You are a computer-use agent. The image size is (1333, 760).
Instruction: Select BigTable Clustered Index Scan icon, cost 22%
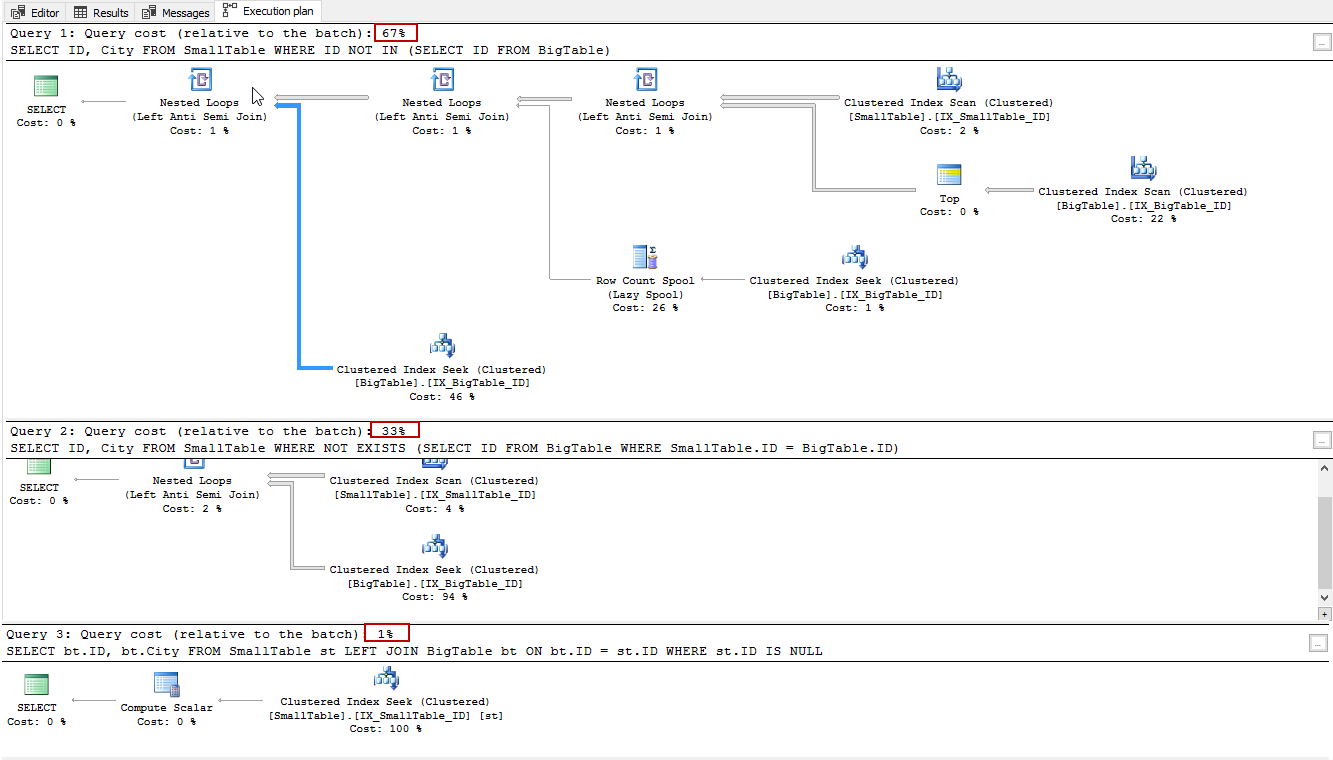1143,169
